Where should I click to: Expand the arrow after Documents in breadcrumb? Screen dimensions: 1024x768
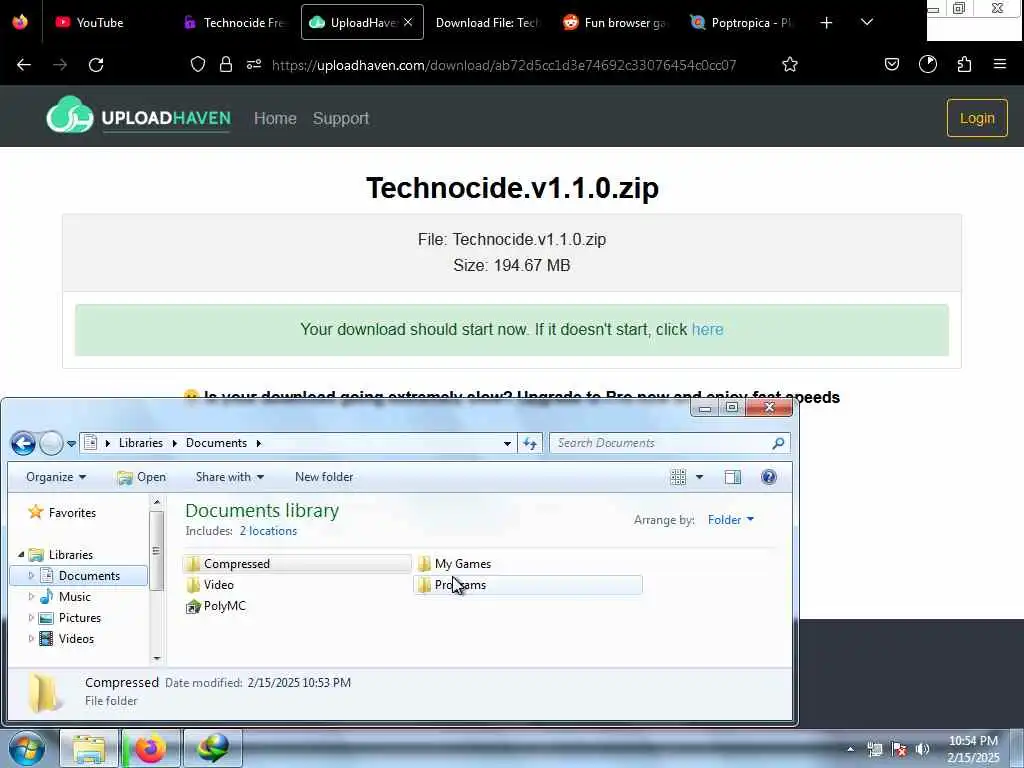coord(259,443)
